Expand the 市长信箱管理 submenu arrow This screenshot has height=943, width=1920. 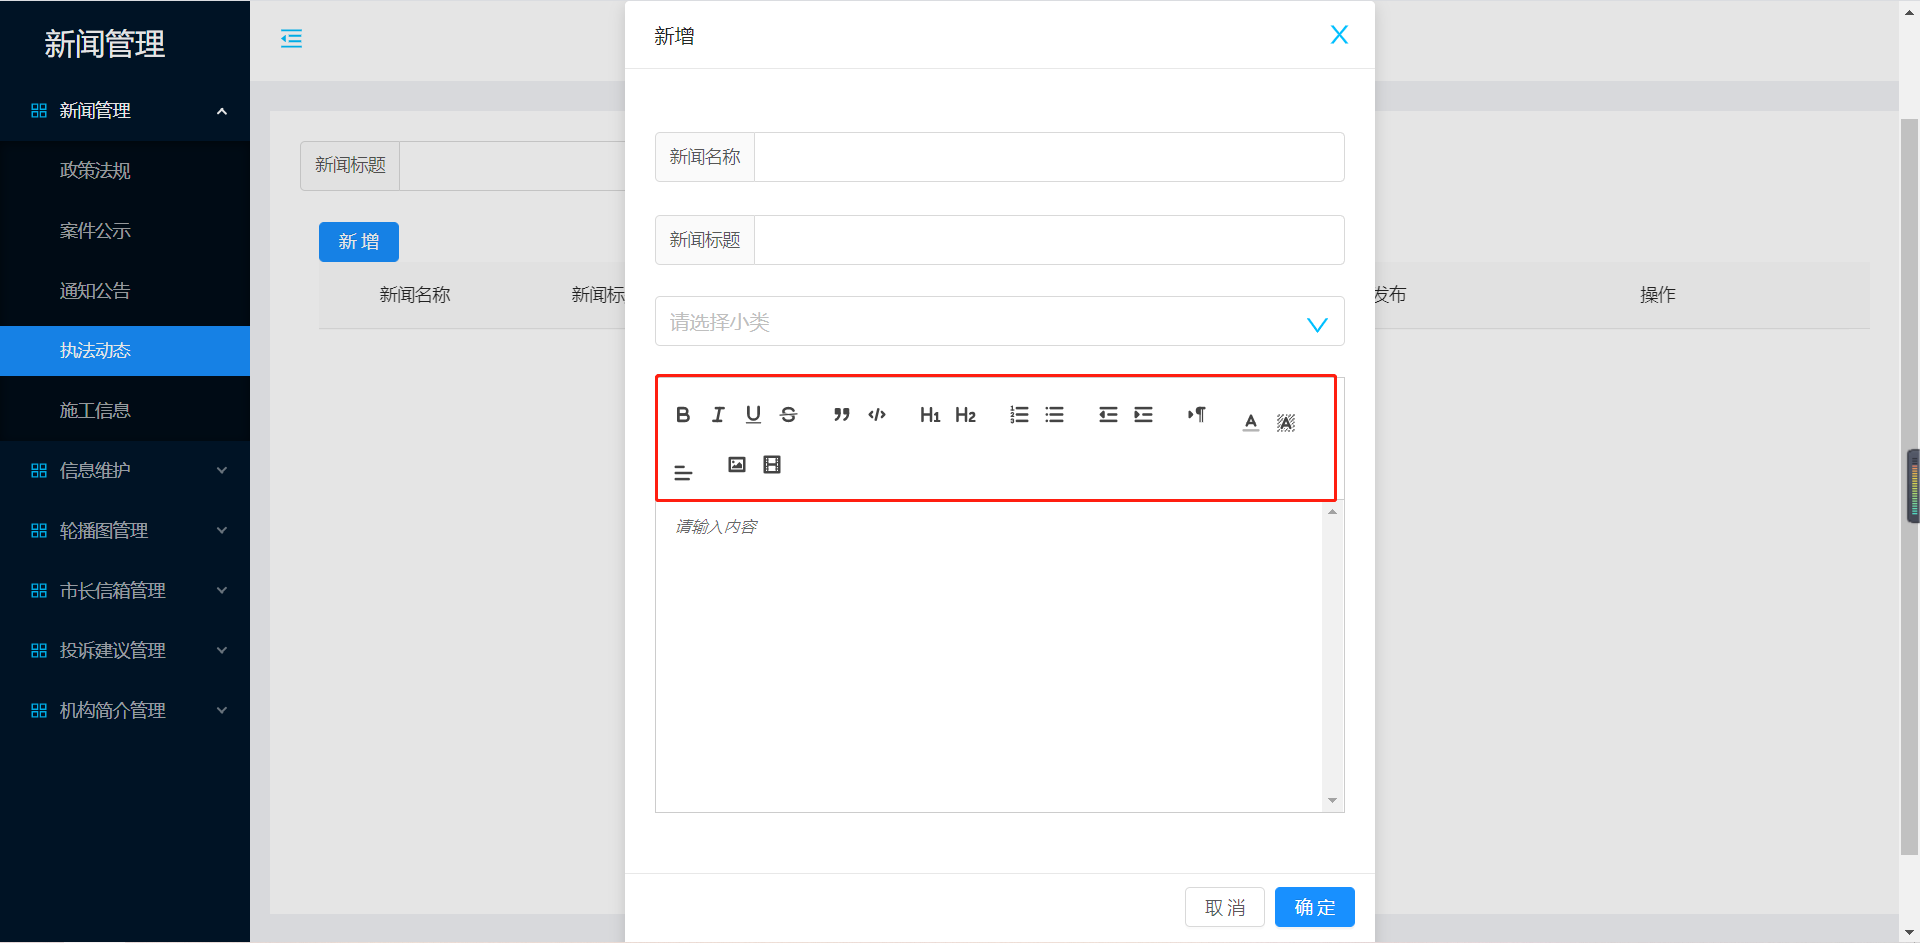[222, 591]
